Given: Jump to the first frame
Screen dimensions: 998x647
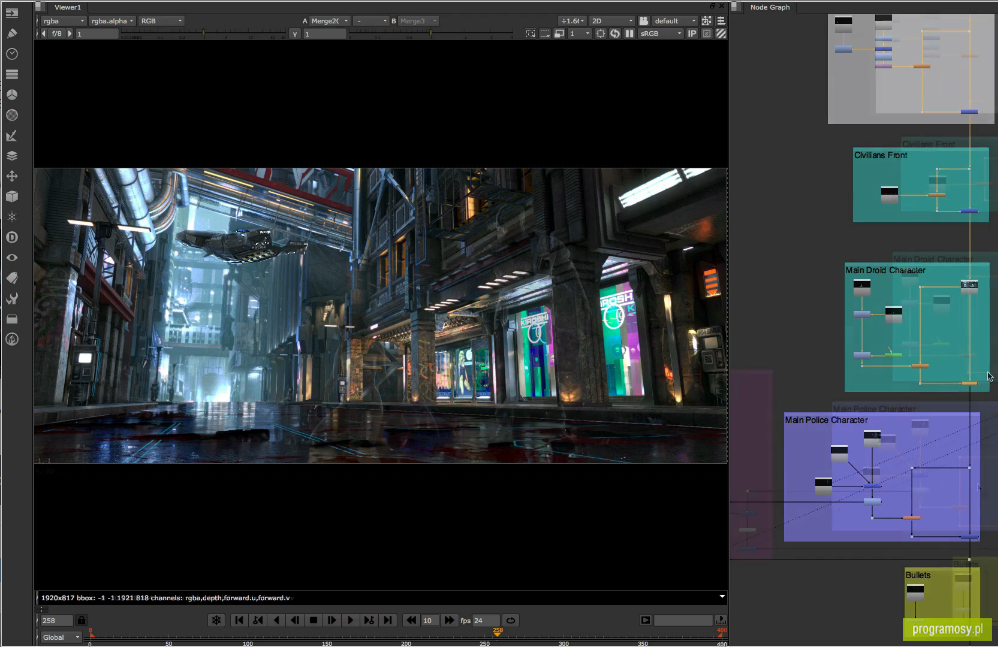Looking at the screenshot, I should (239, 620).
